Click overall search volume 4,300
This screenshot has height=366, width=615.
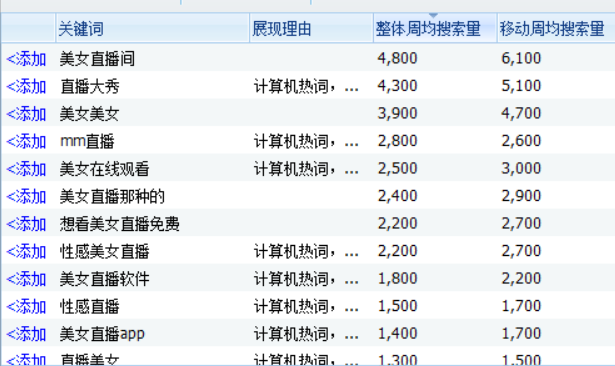coord(397,86)
